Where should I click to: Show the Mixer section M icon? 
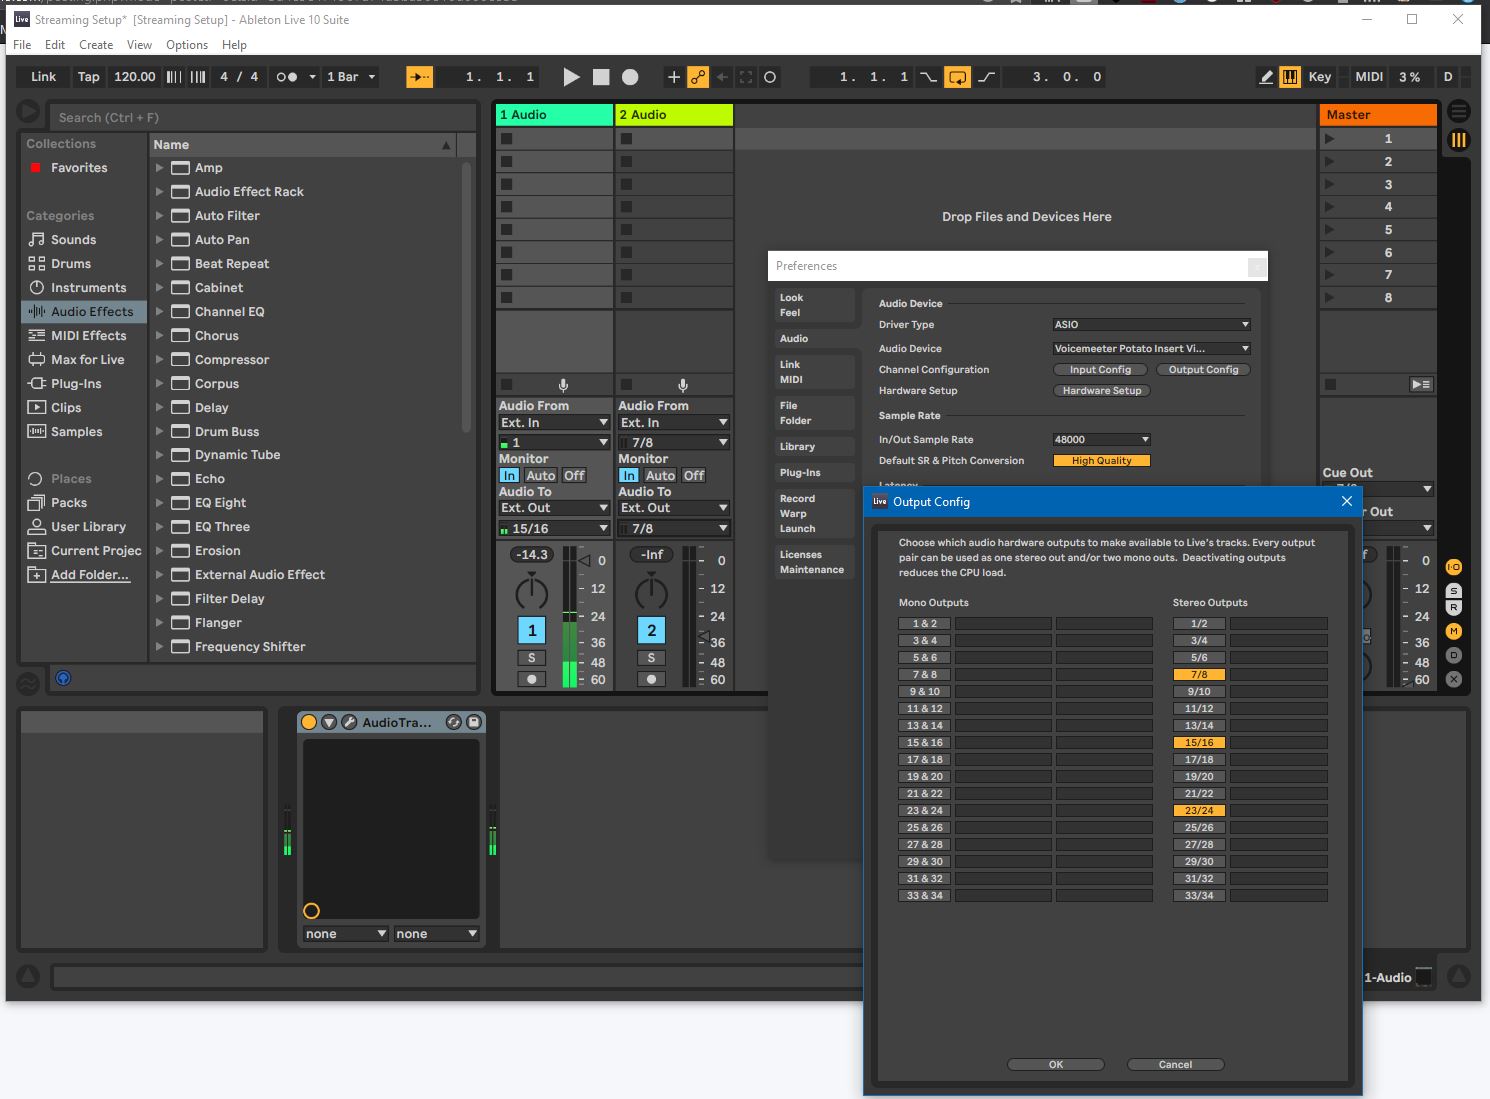tap(1454, 631)
